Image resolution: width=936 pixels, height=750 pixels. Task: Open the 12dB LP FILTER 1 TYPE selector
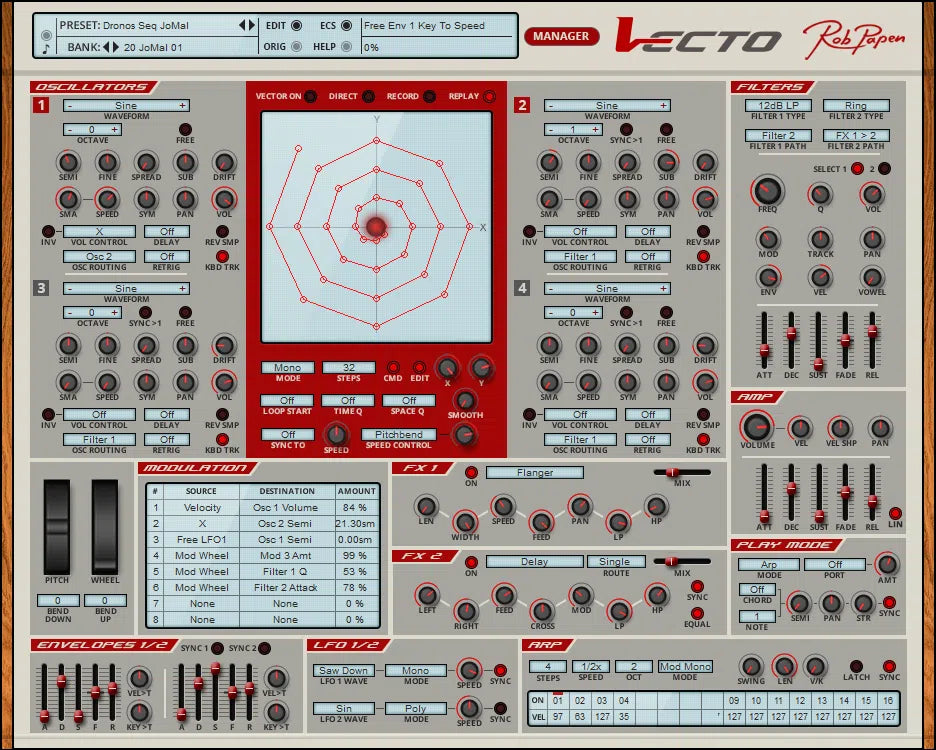pos(777,104)
